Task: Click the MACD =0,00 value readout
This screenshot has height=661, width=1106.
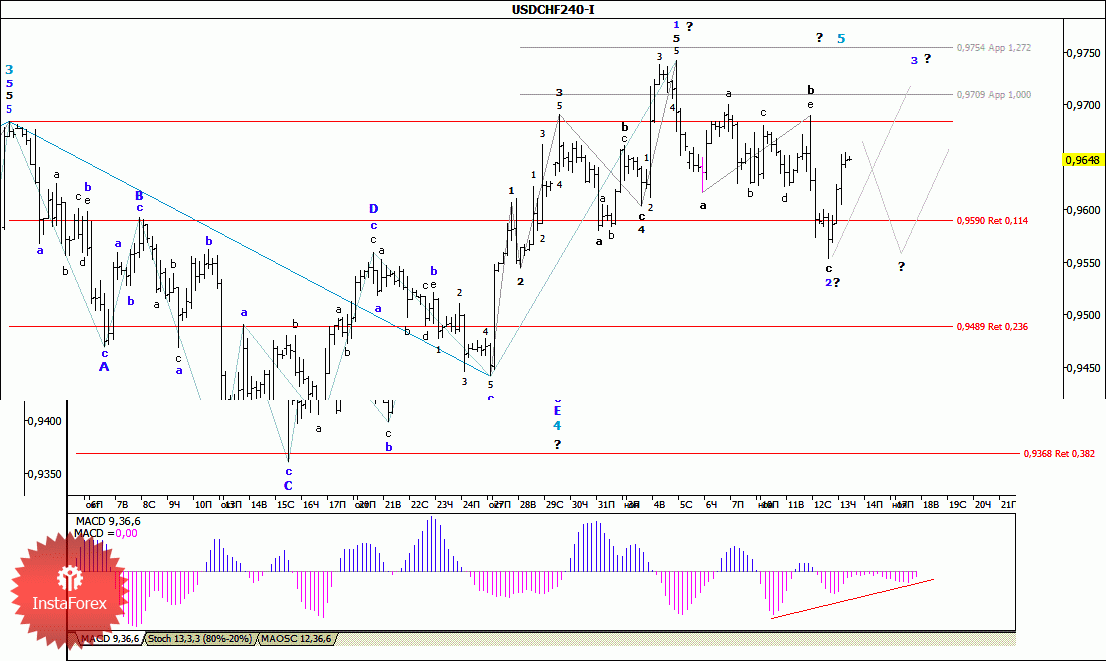Action: (107, 533)
